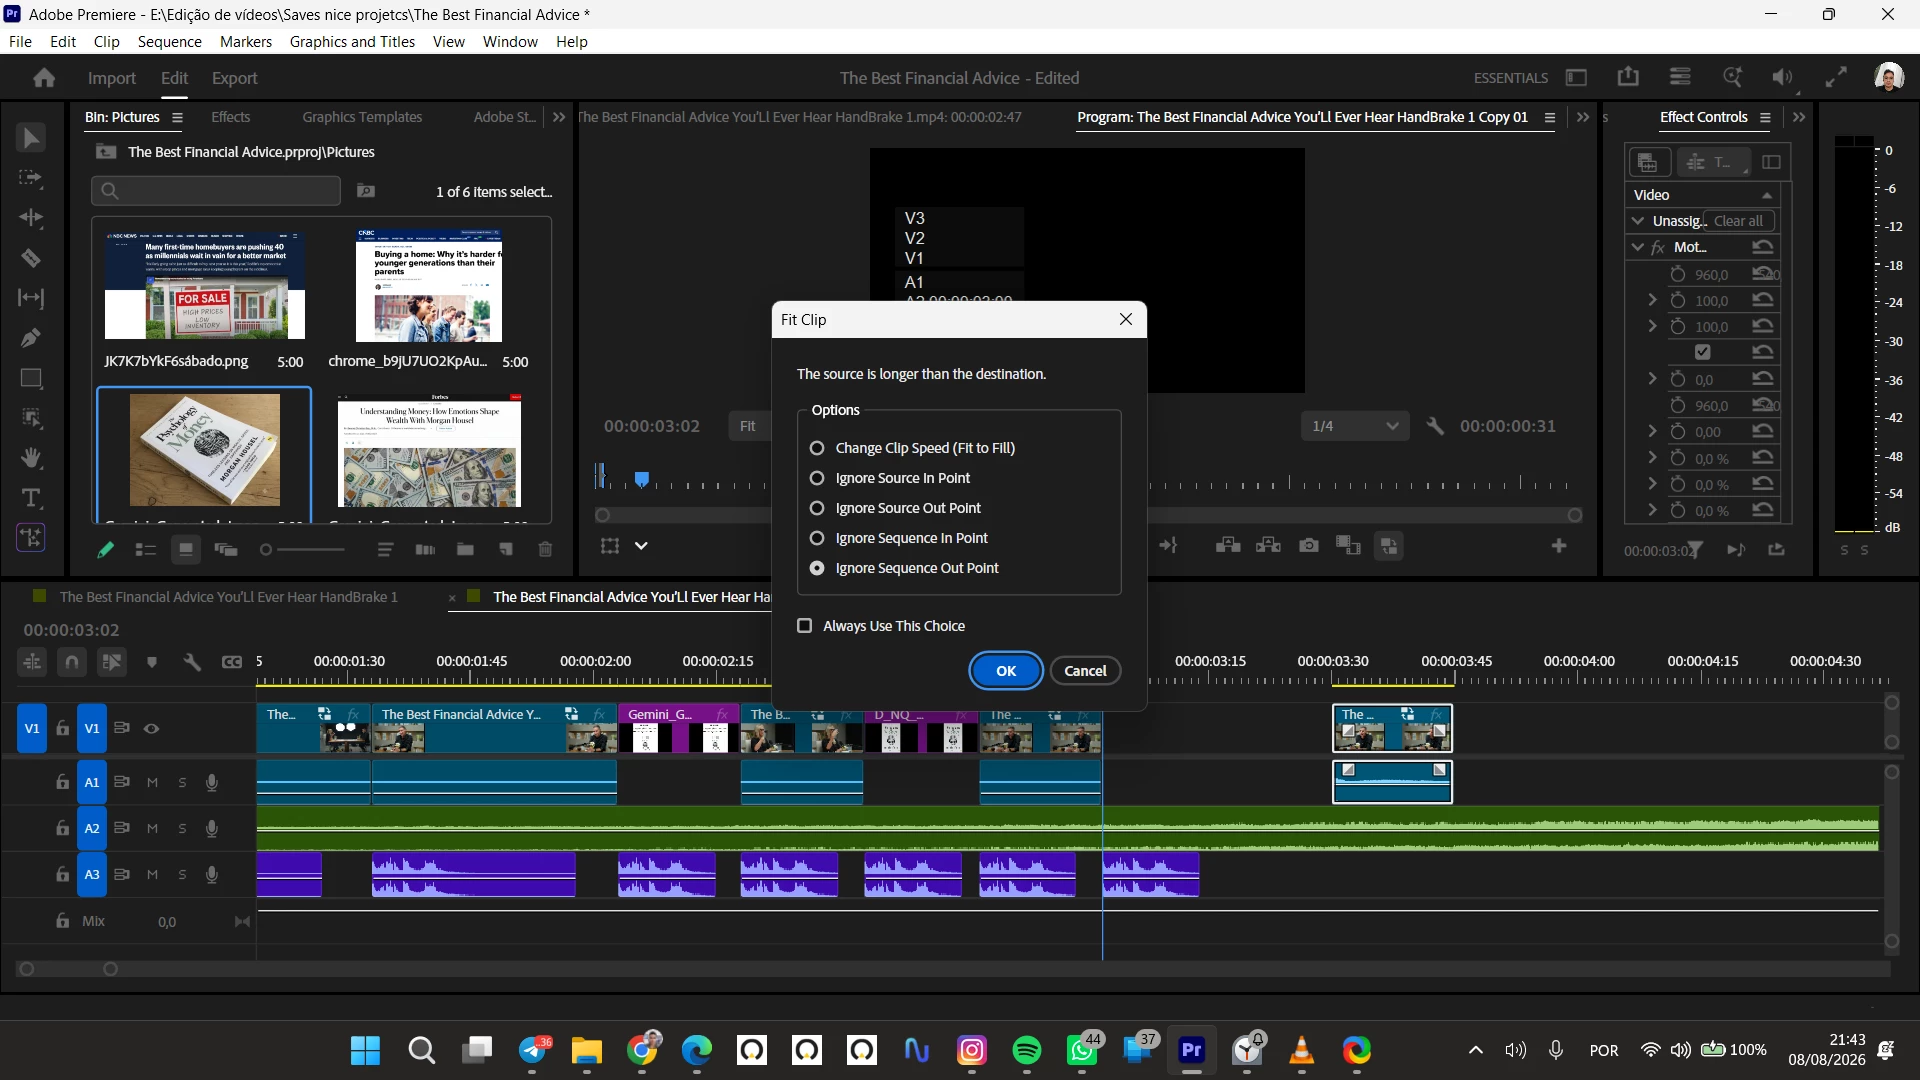Select the Track Select Forward tool

[31, 178]
